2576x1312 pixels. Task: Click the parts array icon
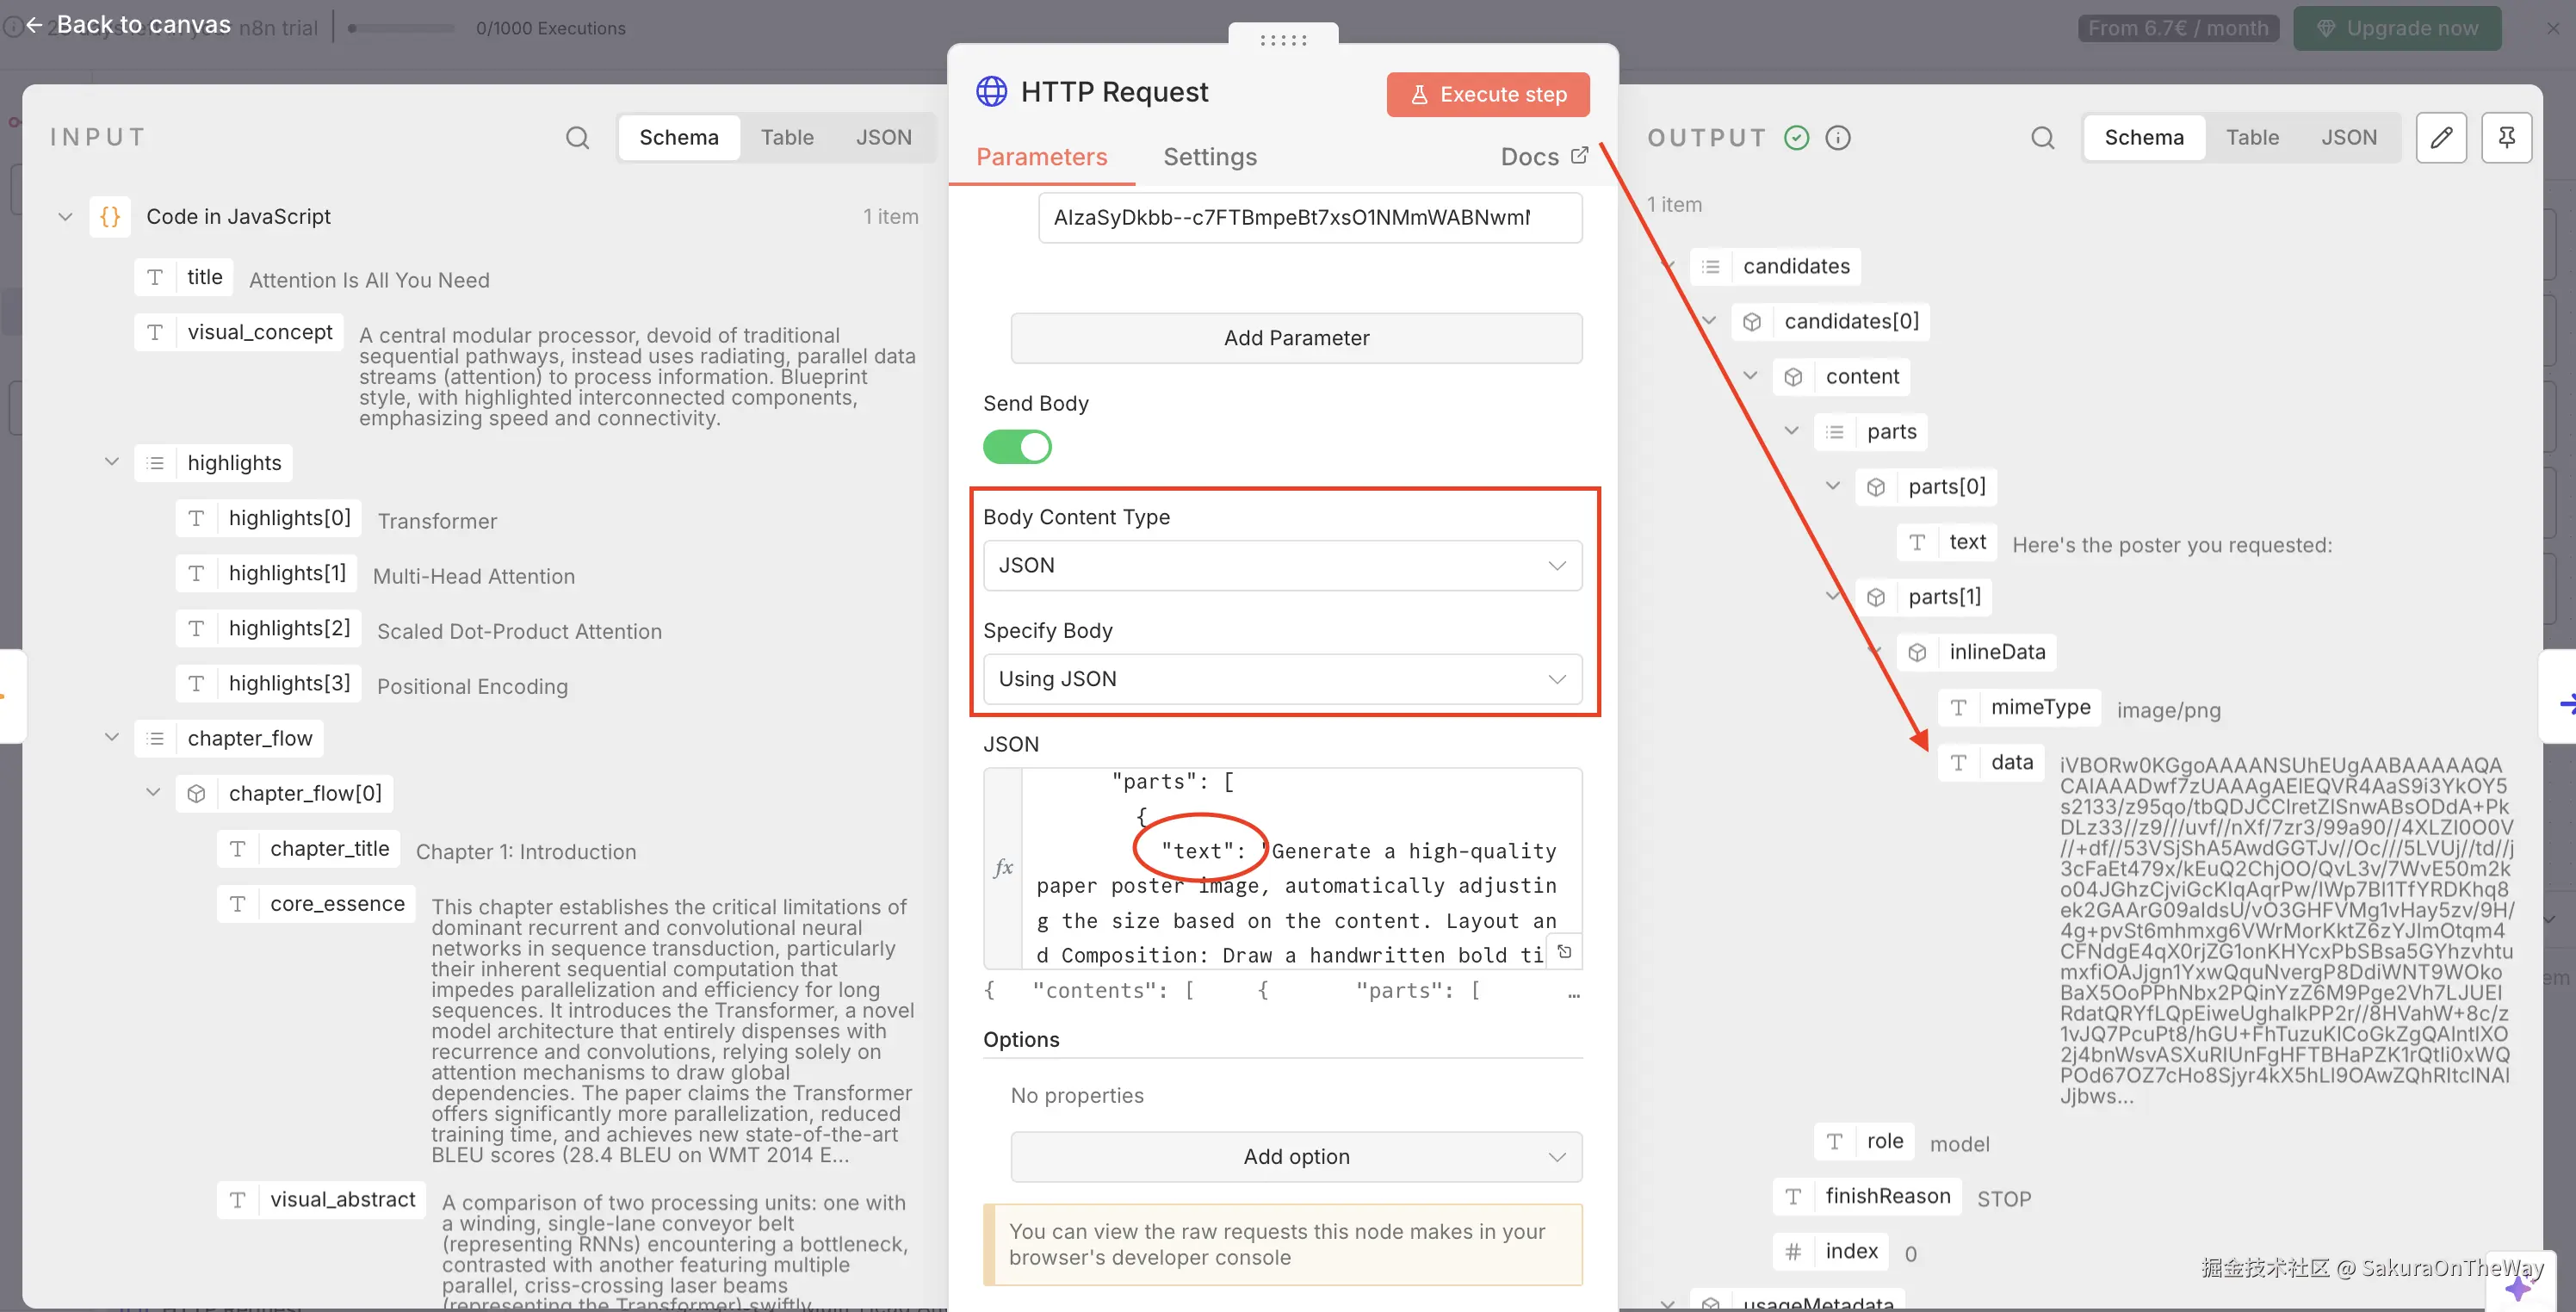tap(1834, 432)
